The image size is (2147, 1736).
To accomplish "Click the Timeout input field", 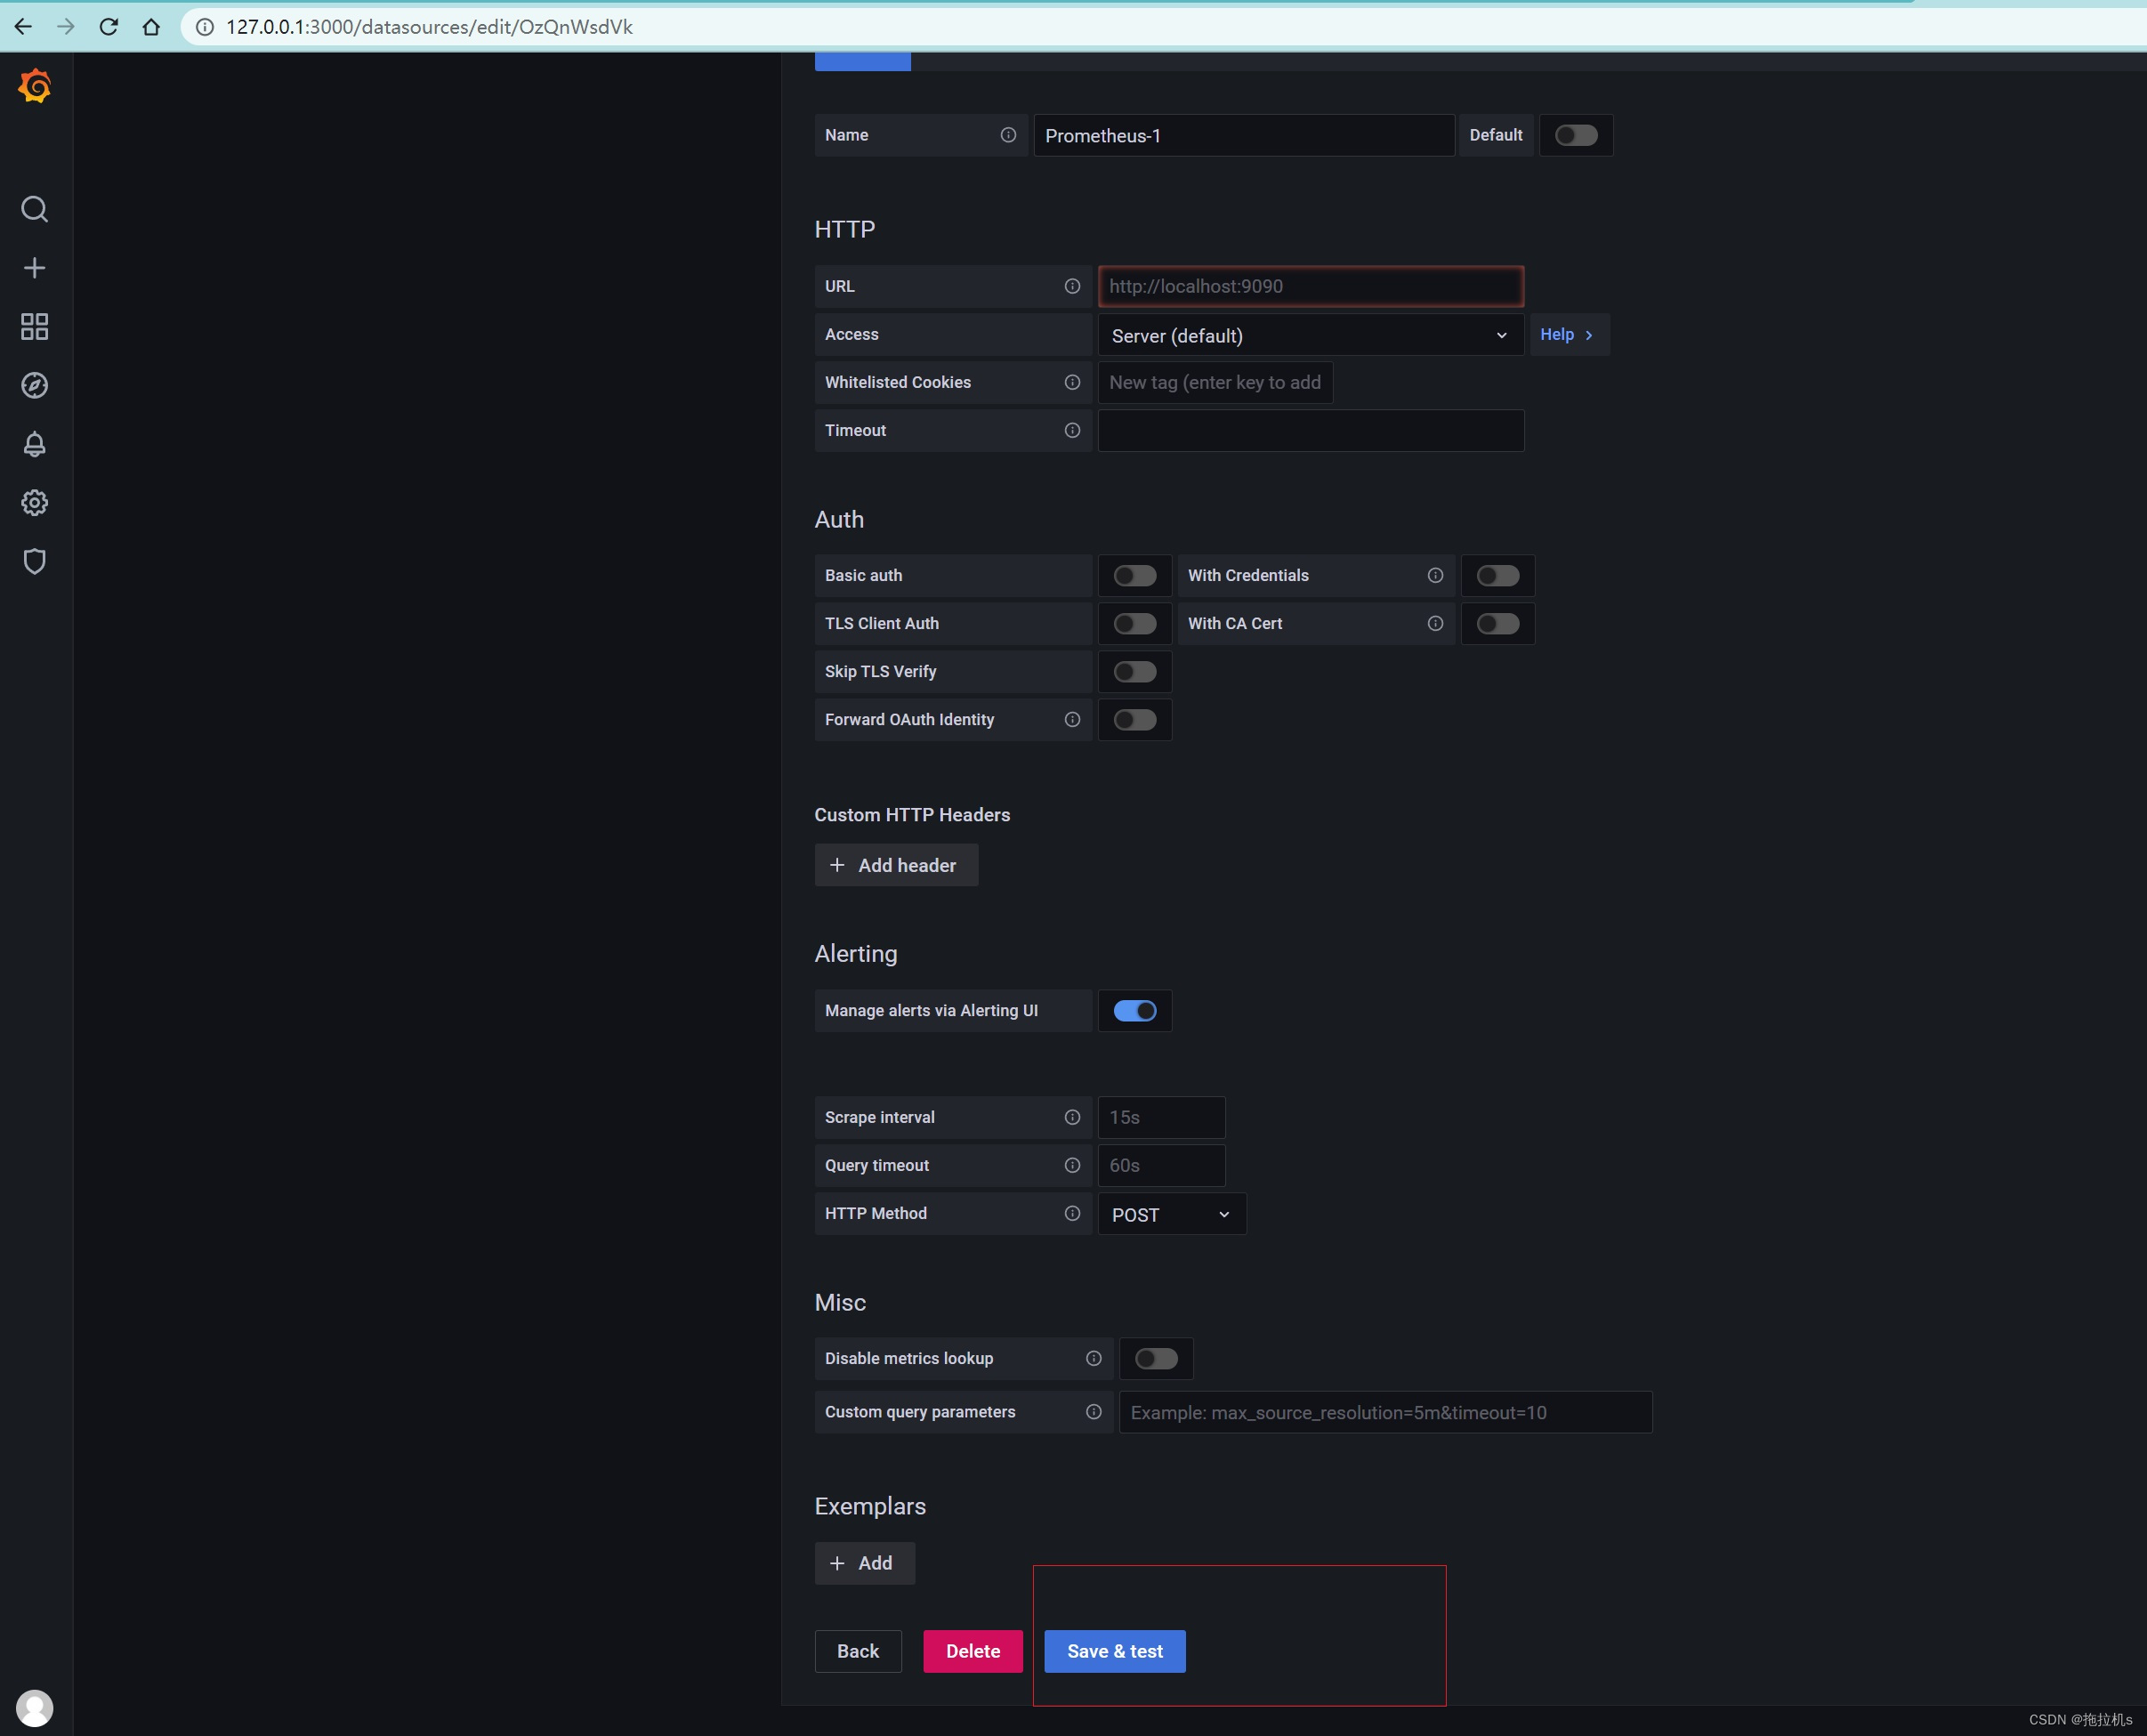I will point(1311,430).
